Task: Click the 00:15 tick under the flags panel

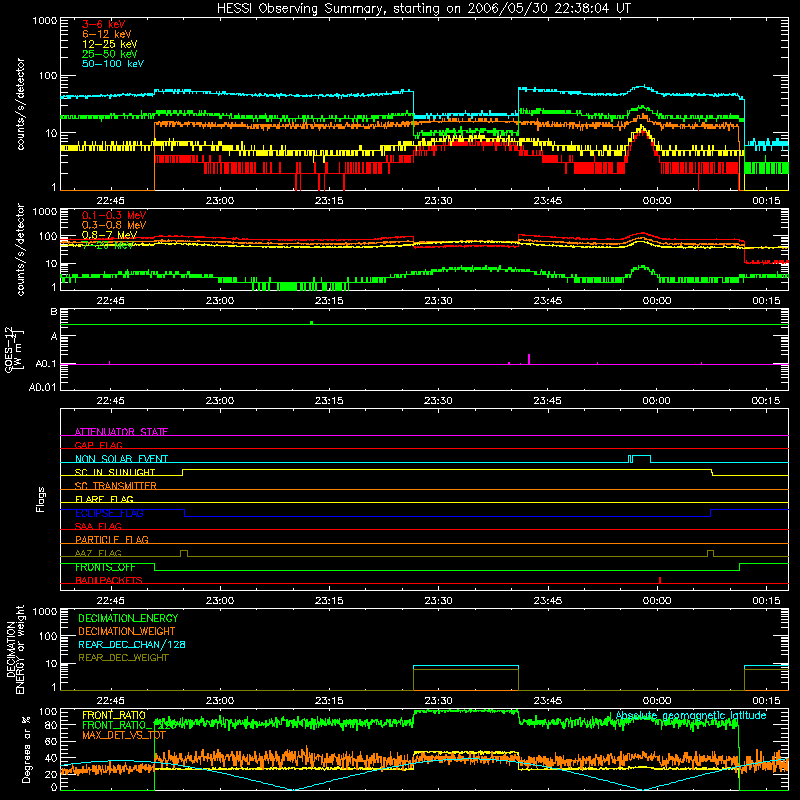Action: point(766,601)
